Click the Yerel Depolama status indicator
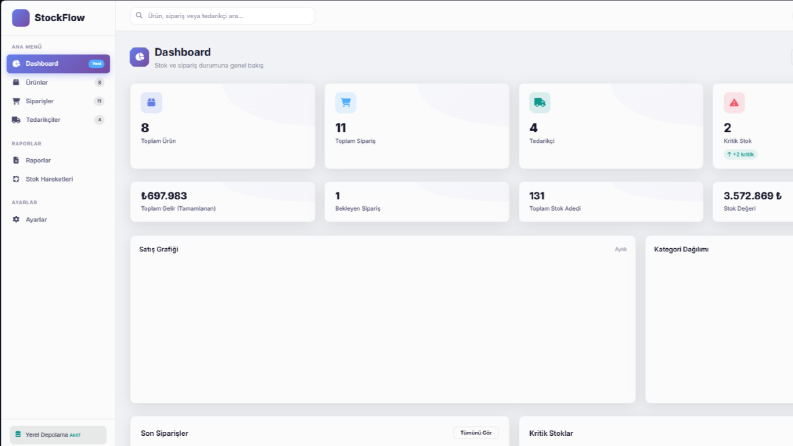Image resolution: width=793 pixels, height=446 pixels. pyautogui.click(x=58, y=435)
